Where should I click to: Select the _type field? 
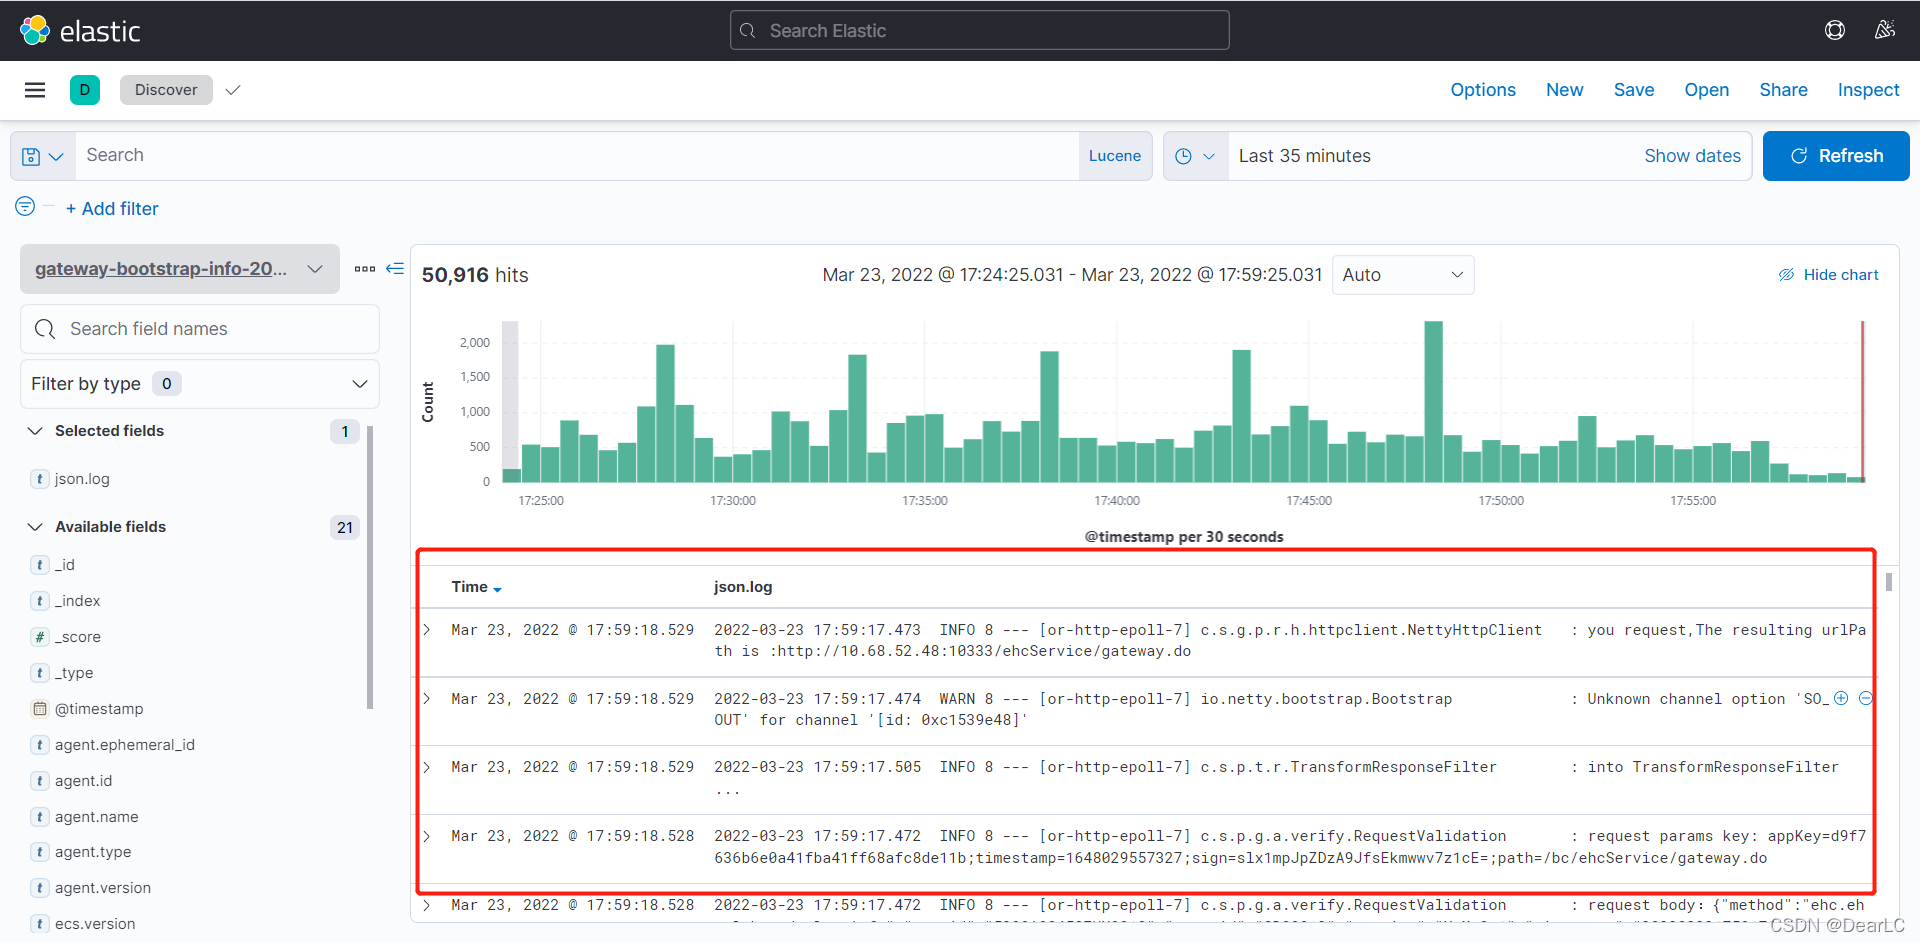tap(74, 673)
